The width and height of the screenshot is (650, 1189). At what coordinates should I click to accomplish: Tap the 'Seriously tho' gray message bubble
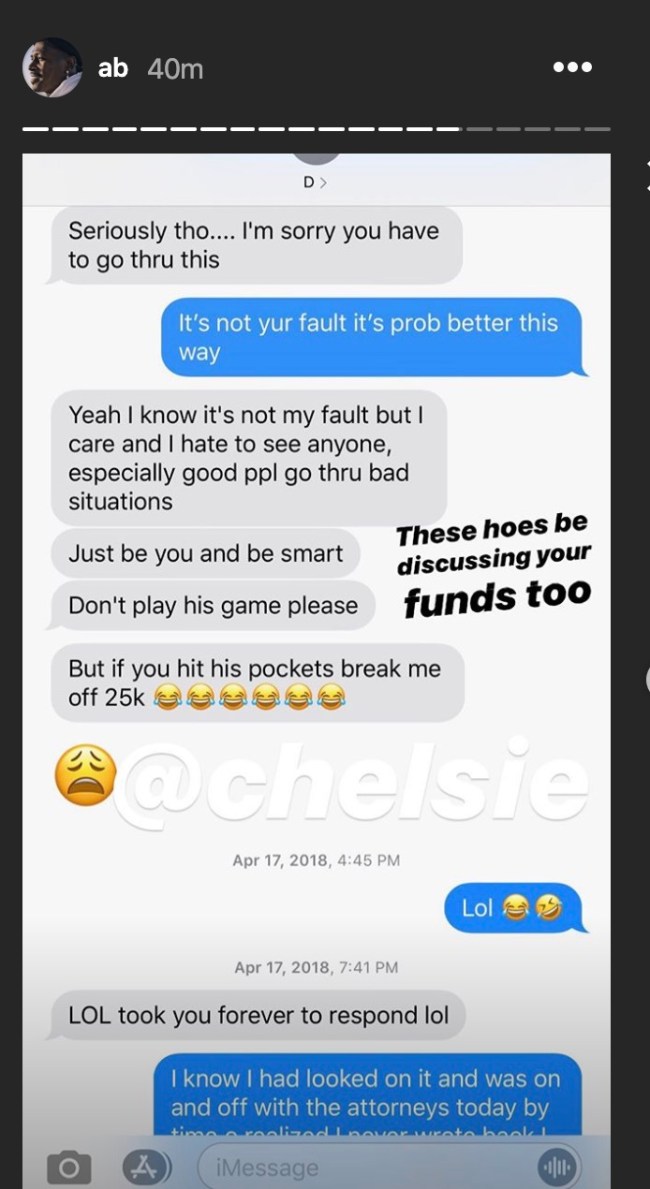pos(255,245)
